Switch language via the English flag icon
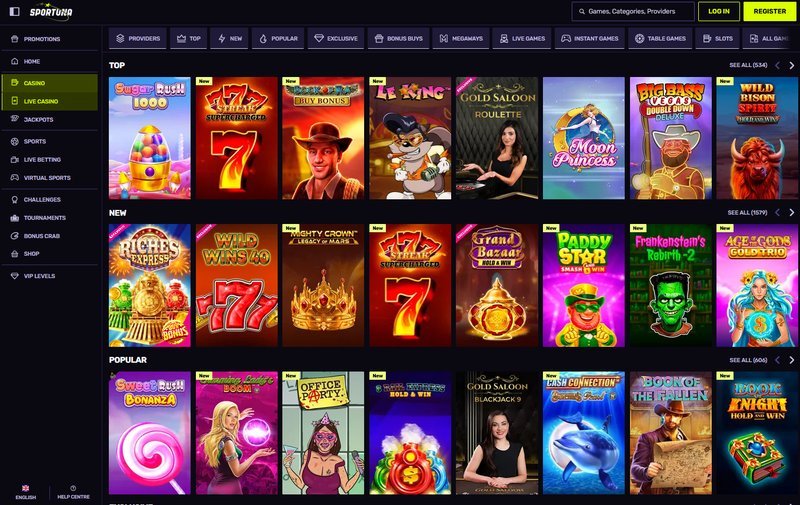The image size is (800, 505). 26,488
